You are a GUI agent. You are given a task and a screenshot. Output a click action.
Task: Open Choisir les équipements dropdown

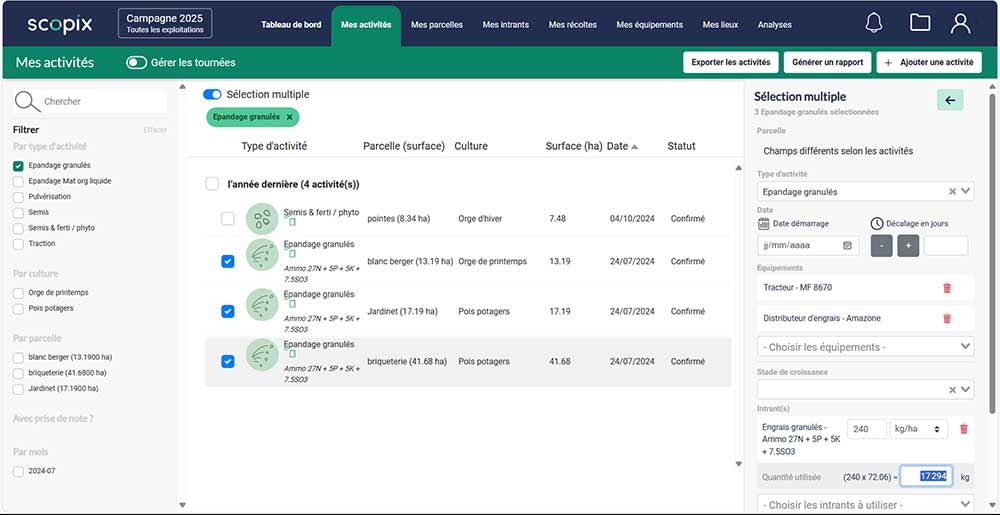point(865,347)
